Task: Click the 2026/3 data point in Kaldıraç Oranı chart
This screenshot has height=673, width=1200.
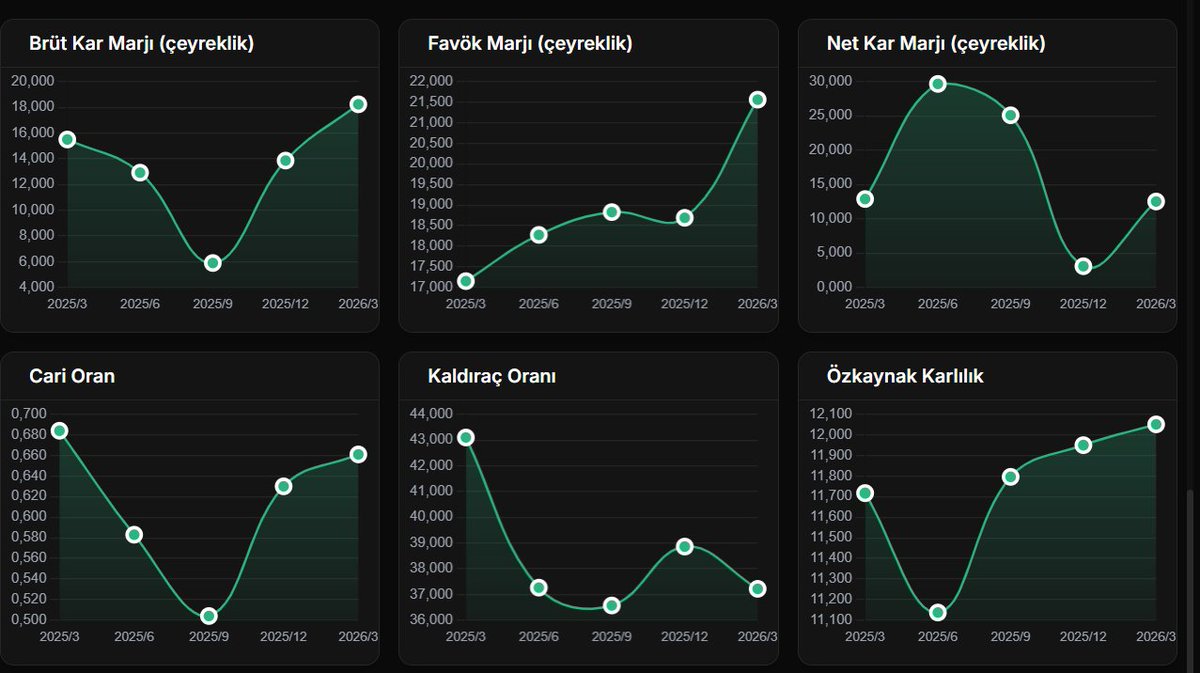Action: point(757,589)
